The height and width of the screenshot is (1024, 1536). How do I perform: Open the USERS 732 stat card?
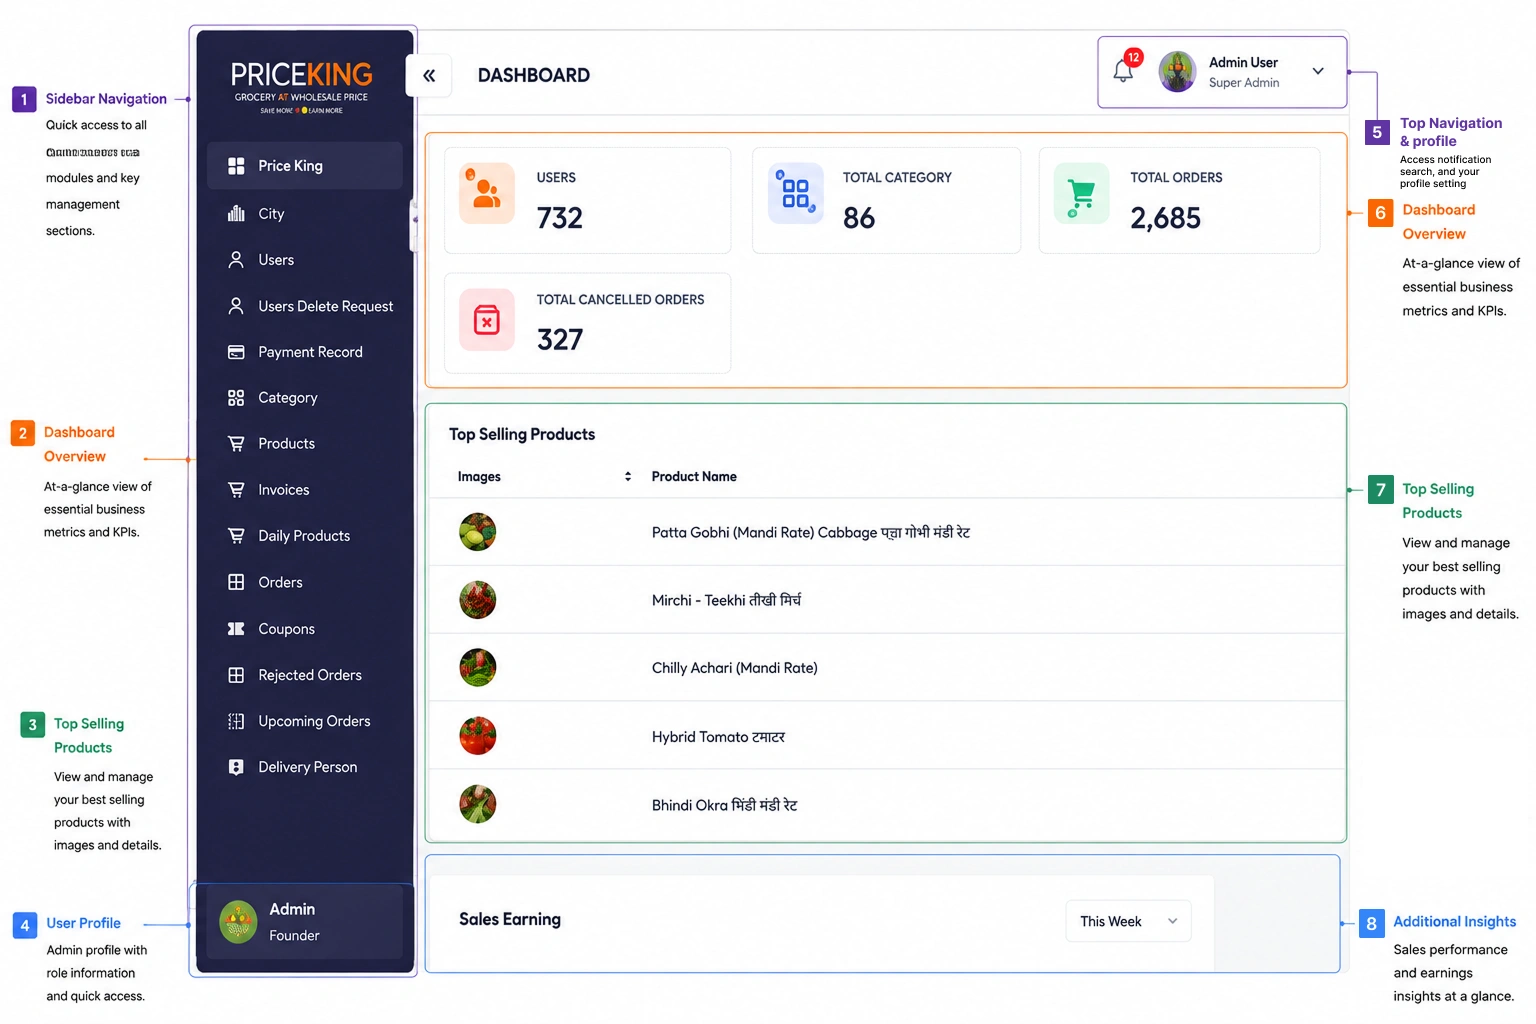point(588,200)
